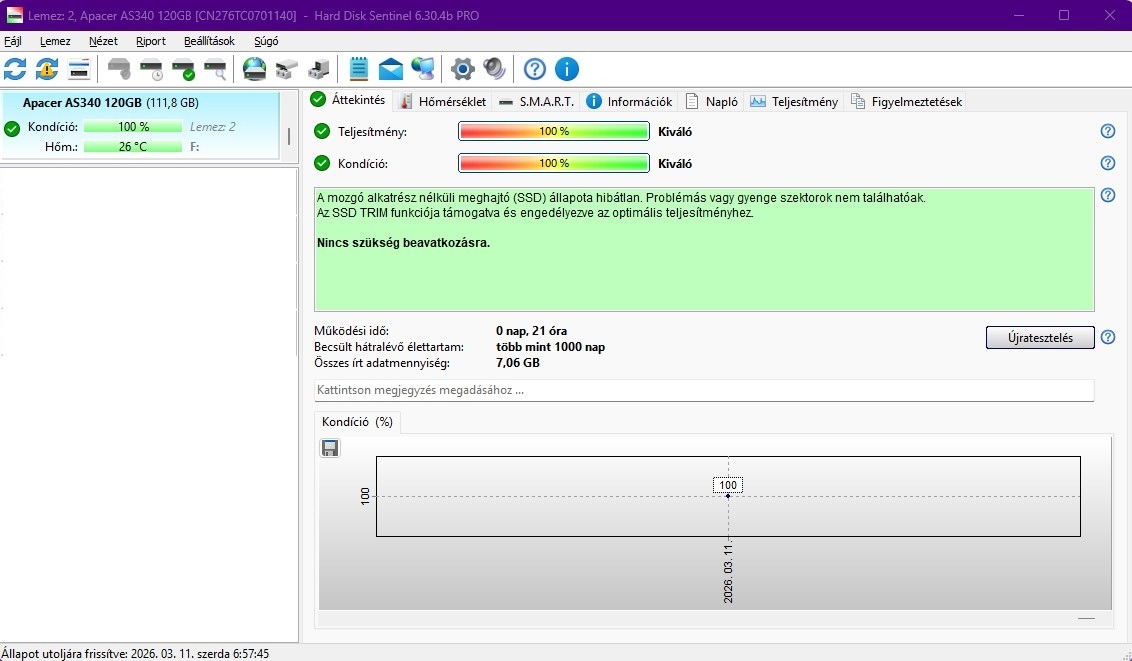Click the disk with globe toolbar icon
The width and height of the screenshot is (1132, 661).
pyautogui.click(x=255, y=69)
